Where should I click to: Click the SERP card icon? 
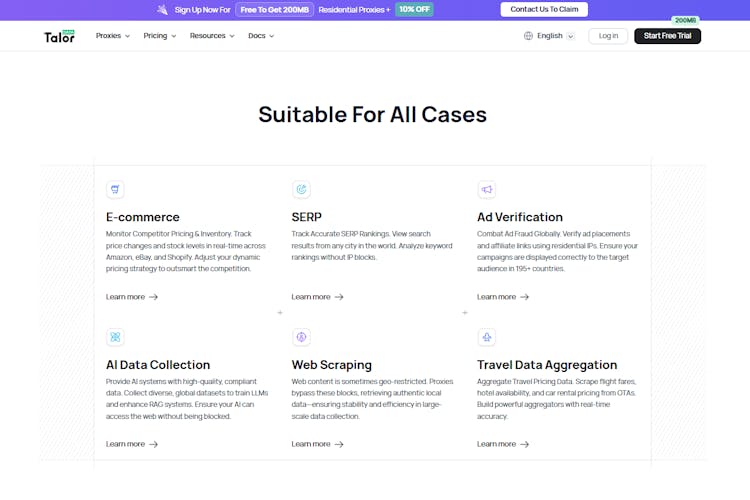(x=301, y=189)
